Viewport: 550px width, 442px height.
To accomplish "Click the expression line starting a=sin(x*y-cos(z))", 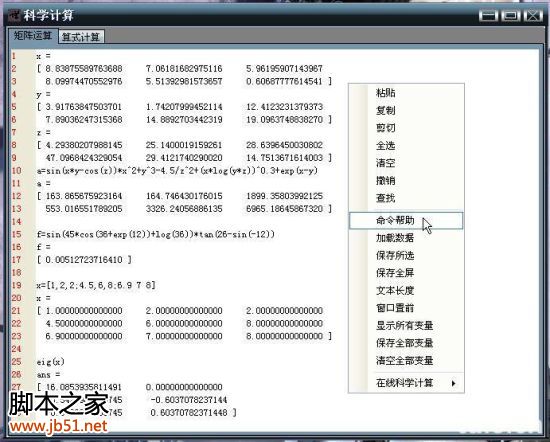I will coord(177,171).
